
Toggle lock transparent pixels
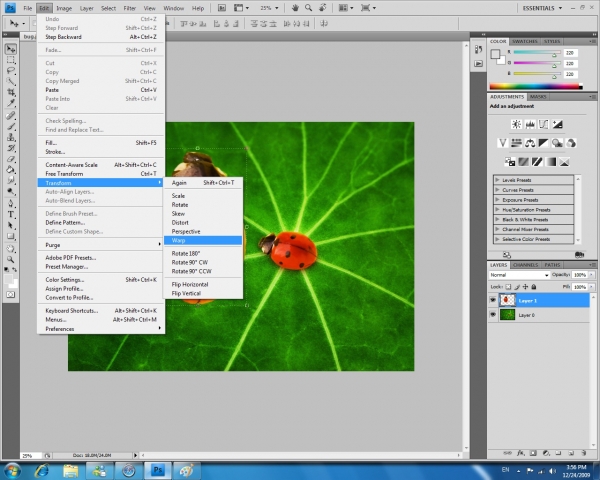coord(508,287)
